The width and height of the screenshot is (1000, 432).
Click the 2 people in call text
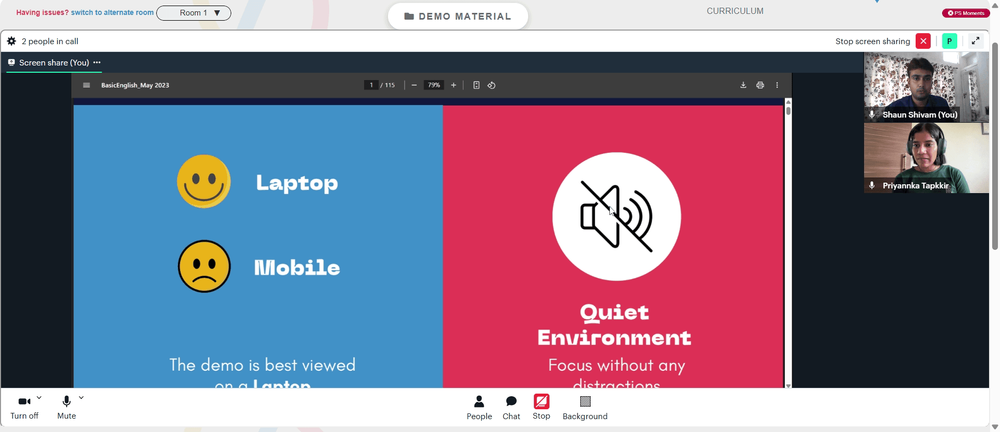coord(50,41)
